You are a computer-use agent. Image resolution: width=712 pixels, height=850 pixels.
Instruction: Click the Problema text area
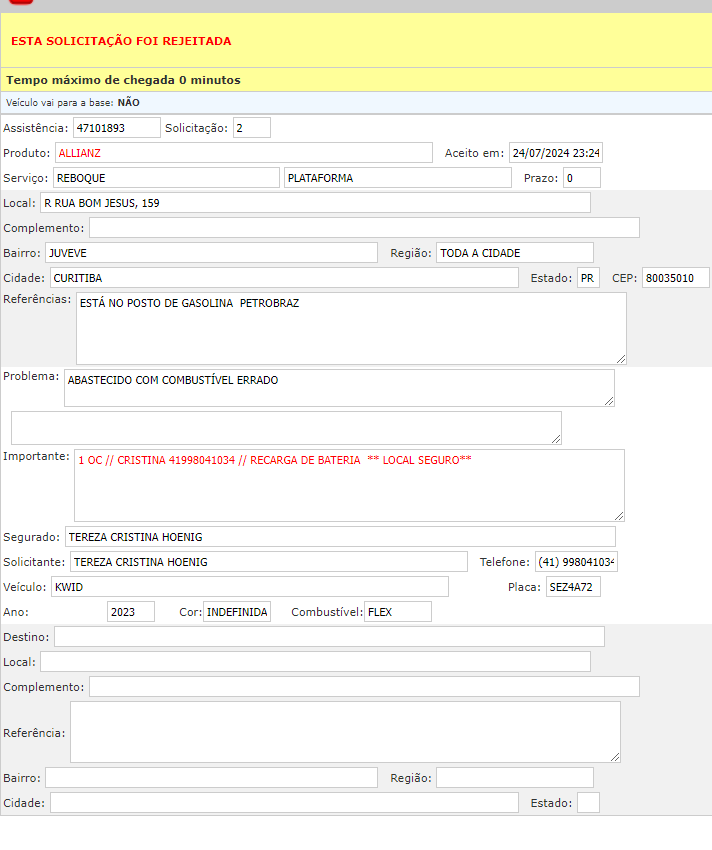tap(339, 388)
